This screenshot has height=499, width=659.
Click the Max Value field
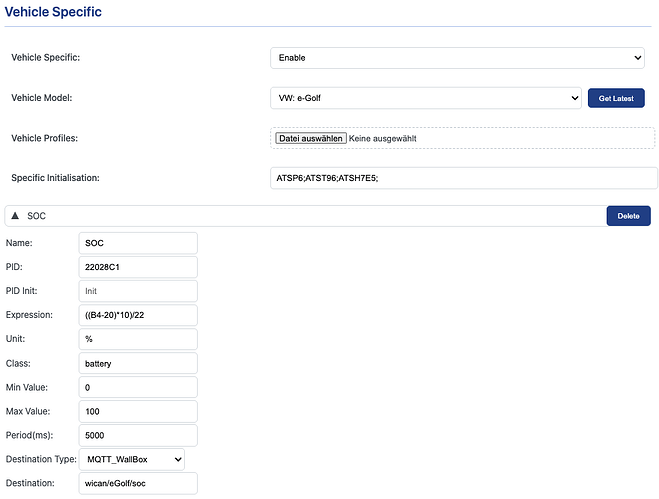click(x=137, y=411)
